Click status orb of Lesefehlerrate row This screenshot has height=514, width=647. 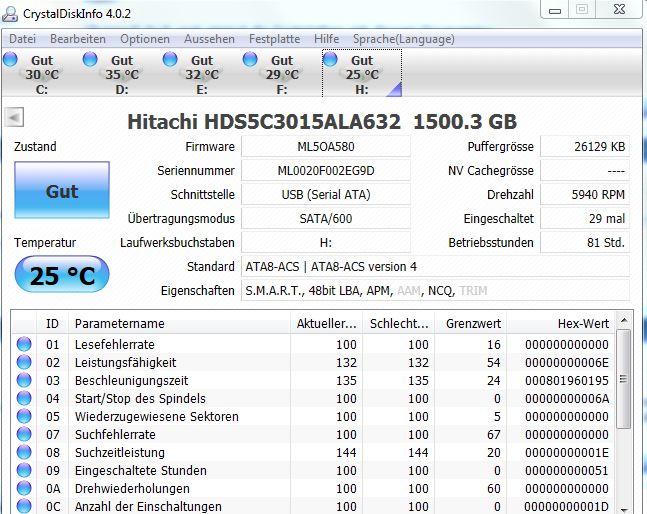(24, 344)
